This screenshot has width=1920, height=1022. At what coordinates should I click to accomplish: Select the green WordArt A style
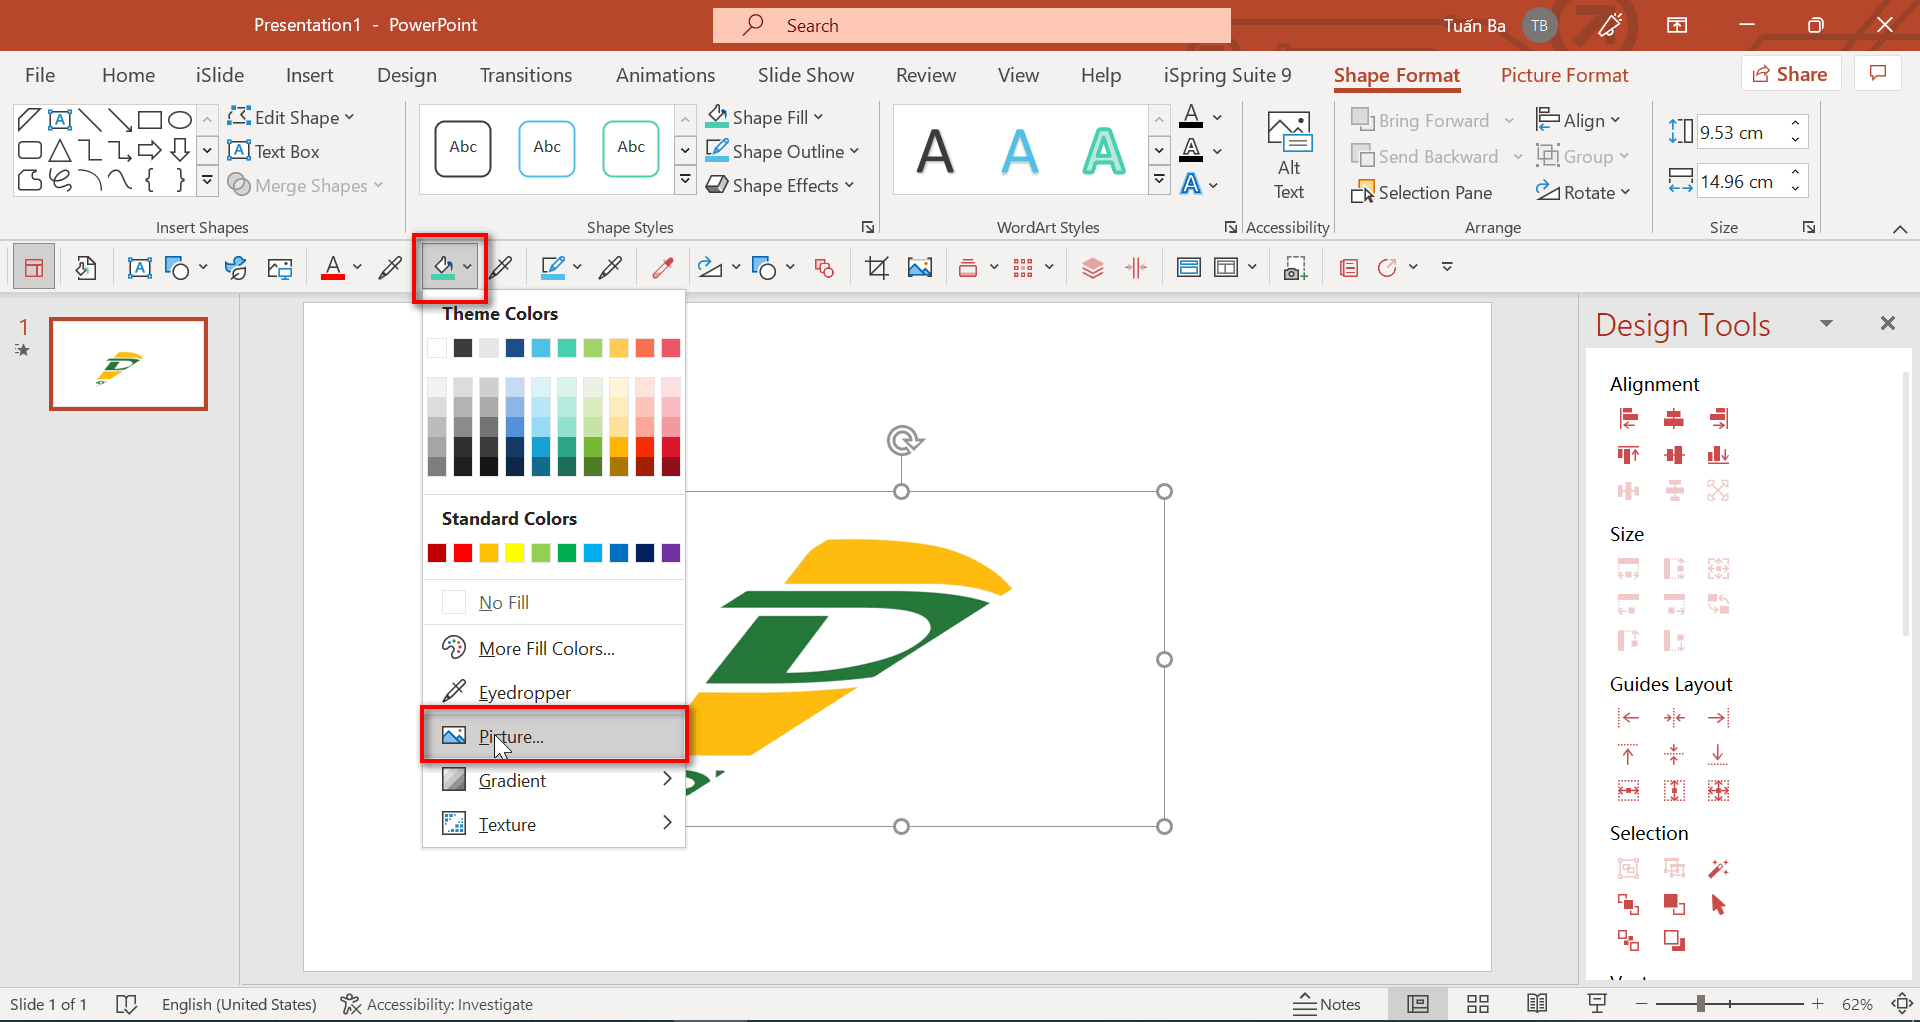point(1104,151)
